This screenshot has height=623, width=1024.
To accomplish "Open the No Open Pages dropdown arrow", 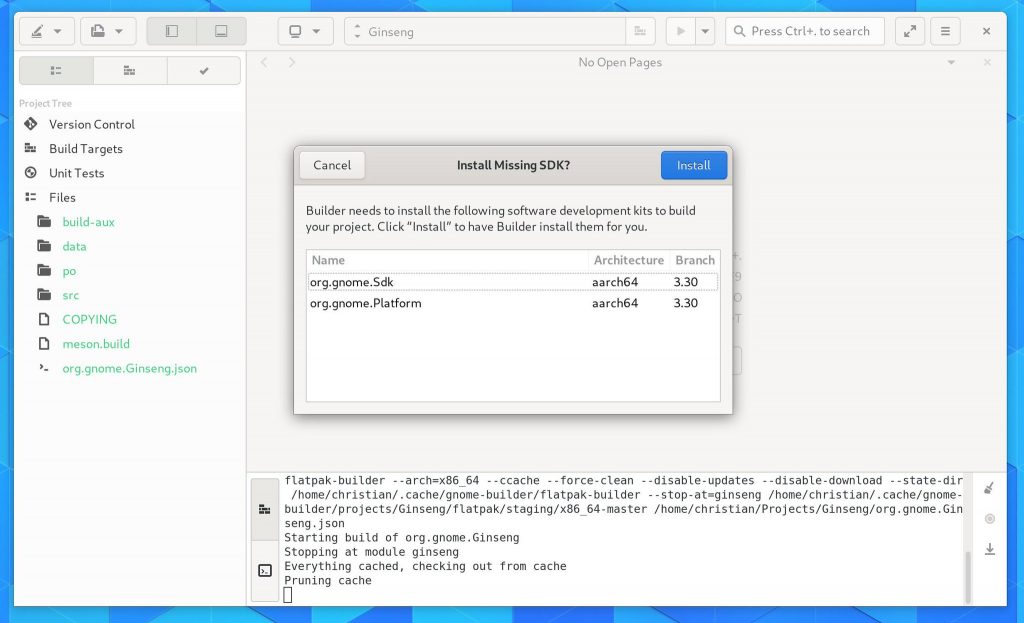I will [x=952, y=63].
